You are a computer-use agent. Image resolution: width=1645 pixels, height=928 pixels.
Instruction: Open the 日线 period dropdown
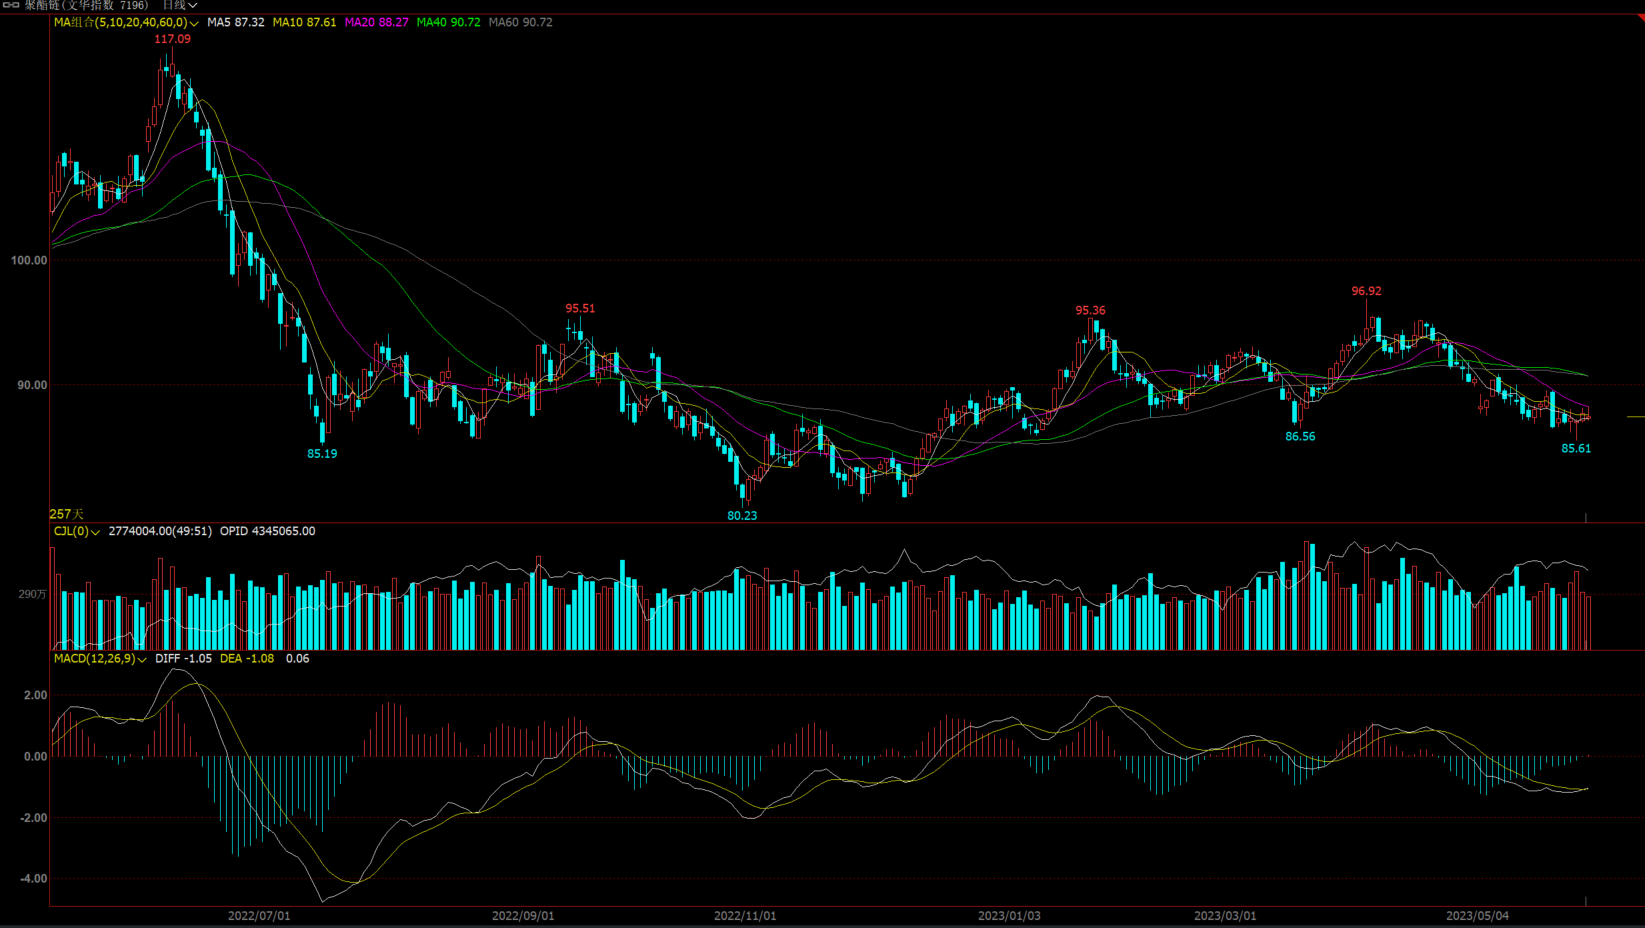(180, 5)
